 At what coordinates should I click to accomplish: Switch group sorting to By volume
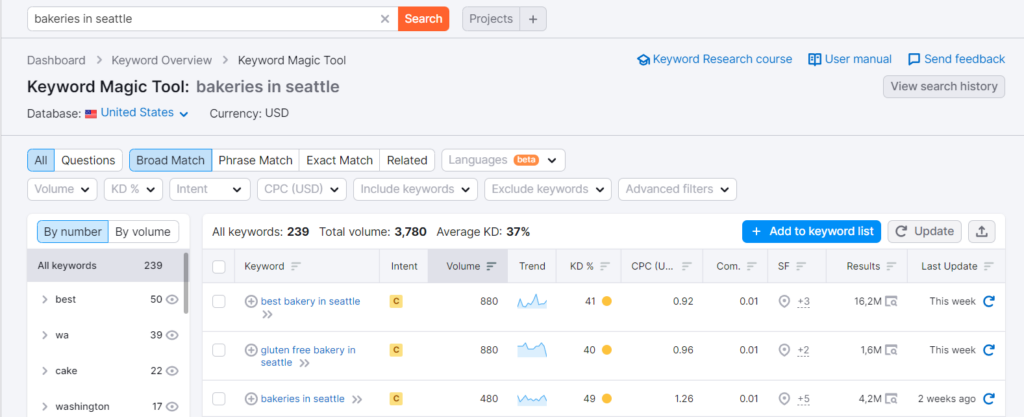coord(143,232)
